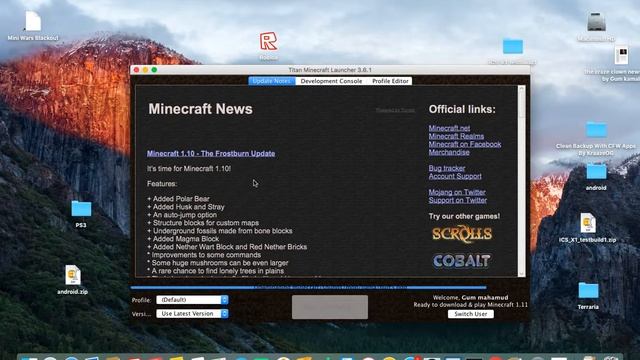Open the PS3 folder on desktop
The height and width of the screenshot is (360, 640).
81,209
